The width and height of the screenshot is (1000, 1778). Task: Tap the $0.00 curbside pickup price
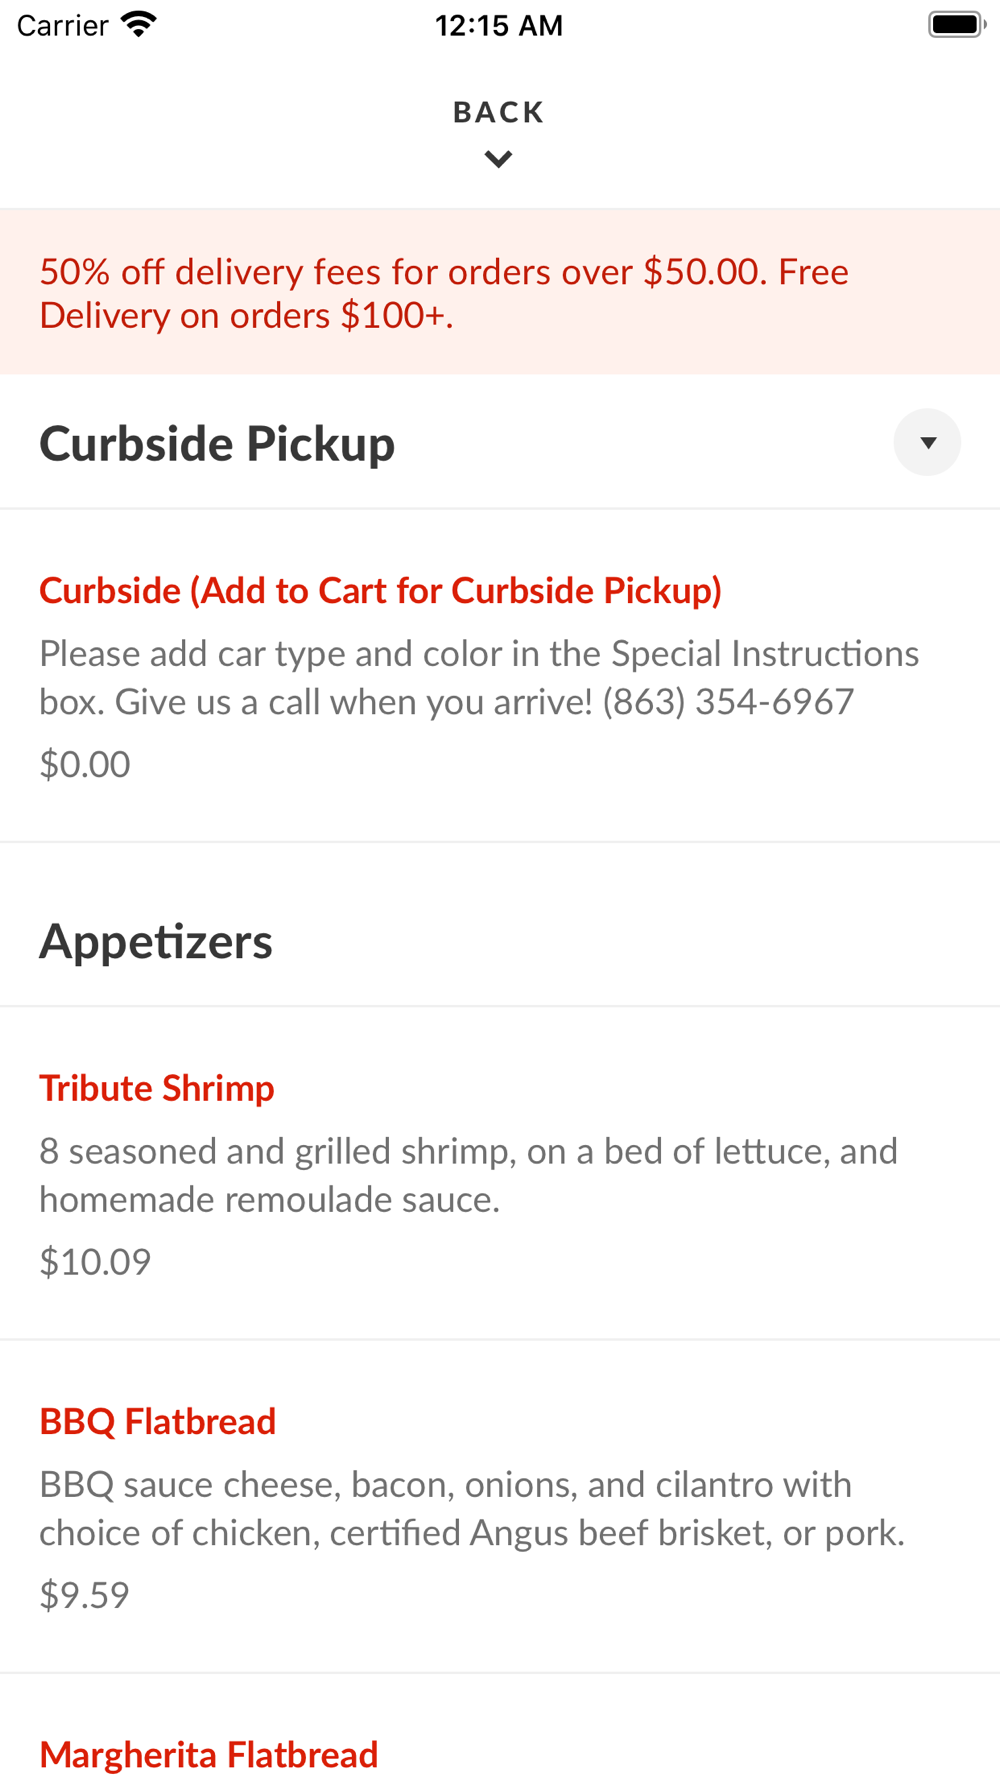coord(85,765)
